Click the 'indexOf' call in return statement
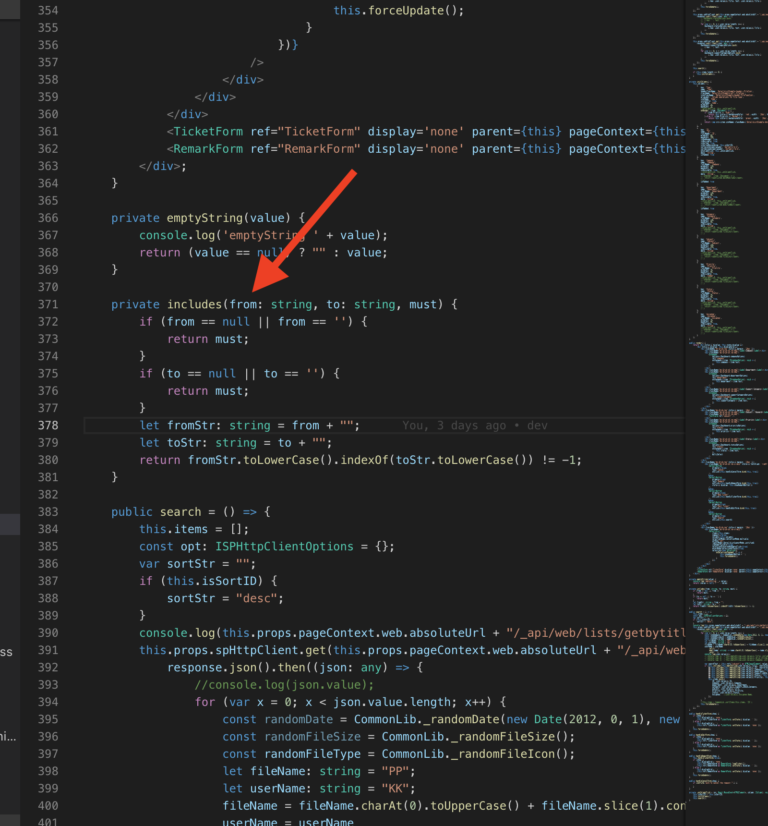 (x=365, y=460)
